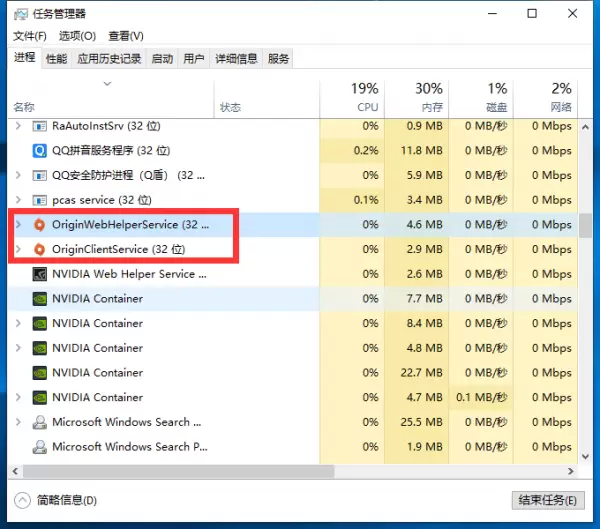The image size is (600, 529).
Task: Select the NVIDIA Web Helper Service row text
Action: click(129, 274)
